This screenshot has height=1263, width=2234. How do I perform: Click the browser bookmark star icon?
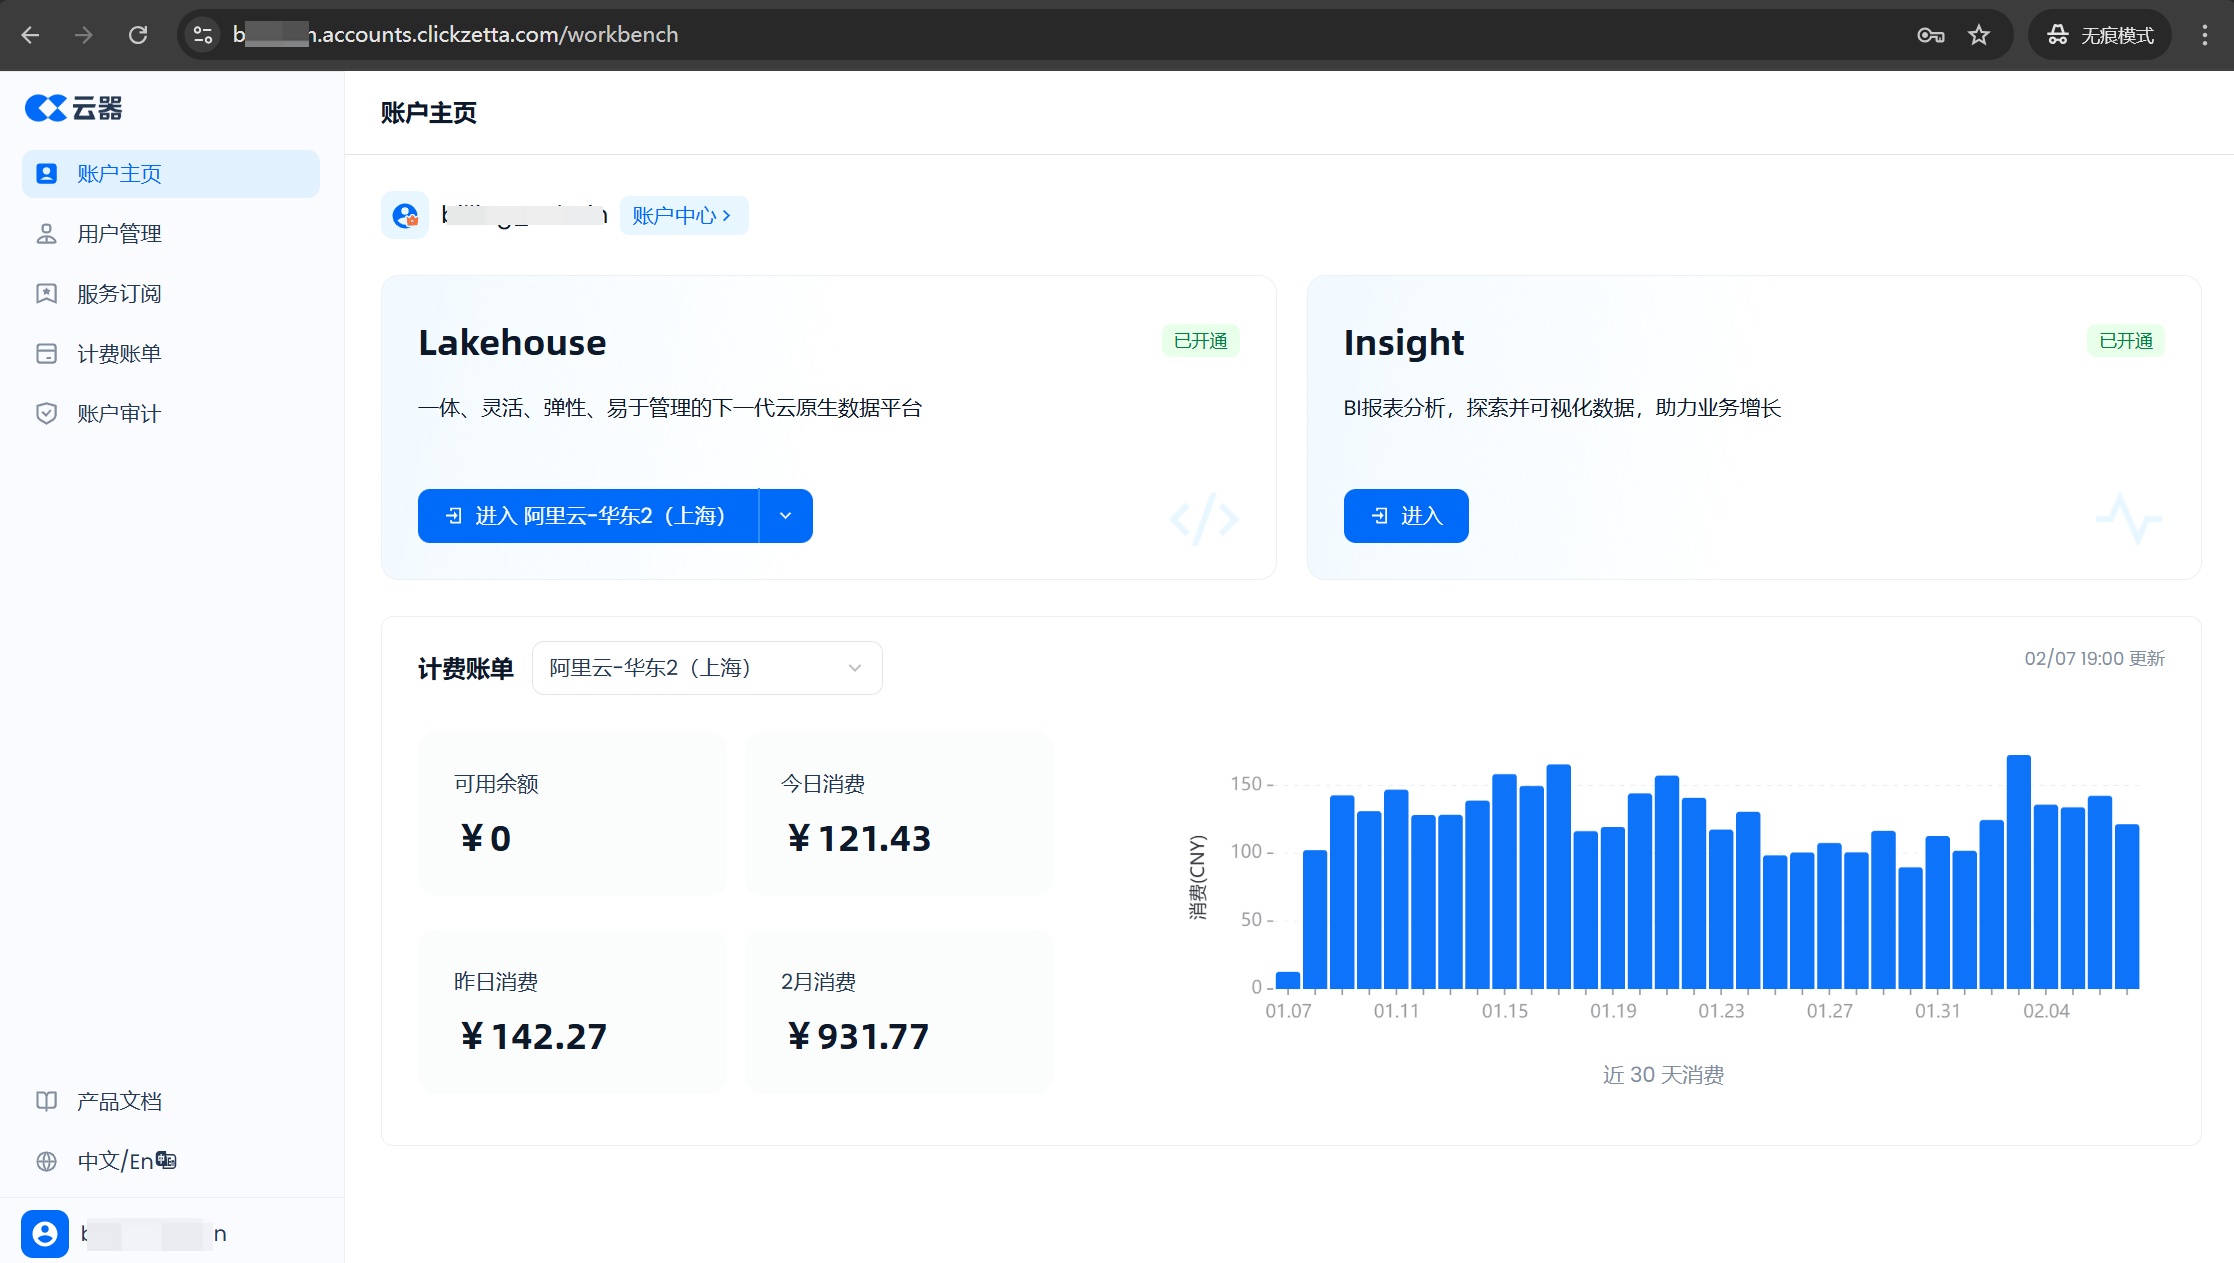[1978, 35]
